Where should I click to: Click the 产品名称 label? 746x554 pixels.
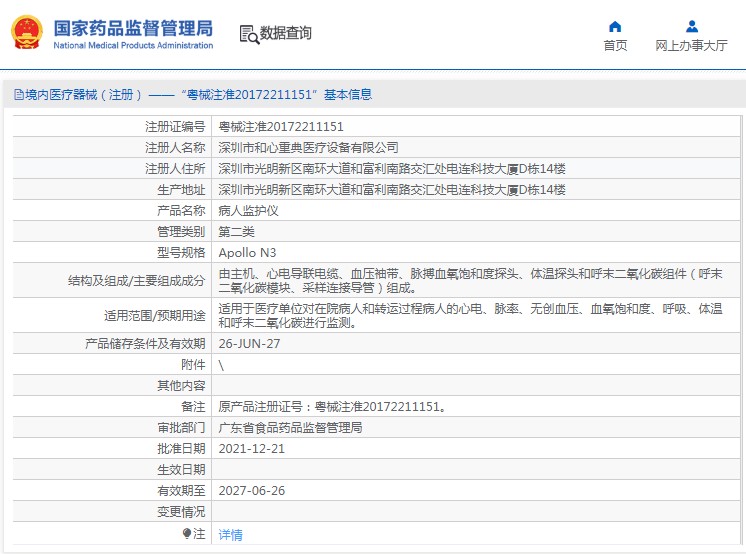pyautogui.click(x=181, y=210)
